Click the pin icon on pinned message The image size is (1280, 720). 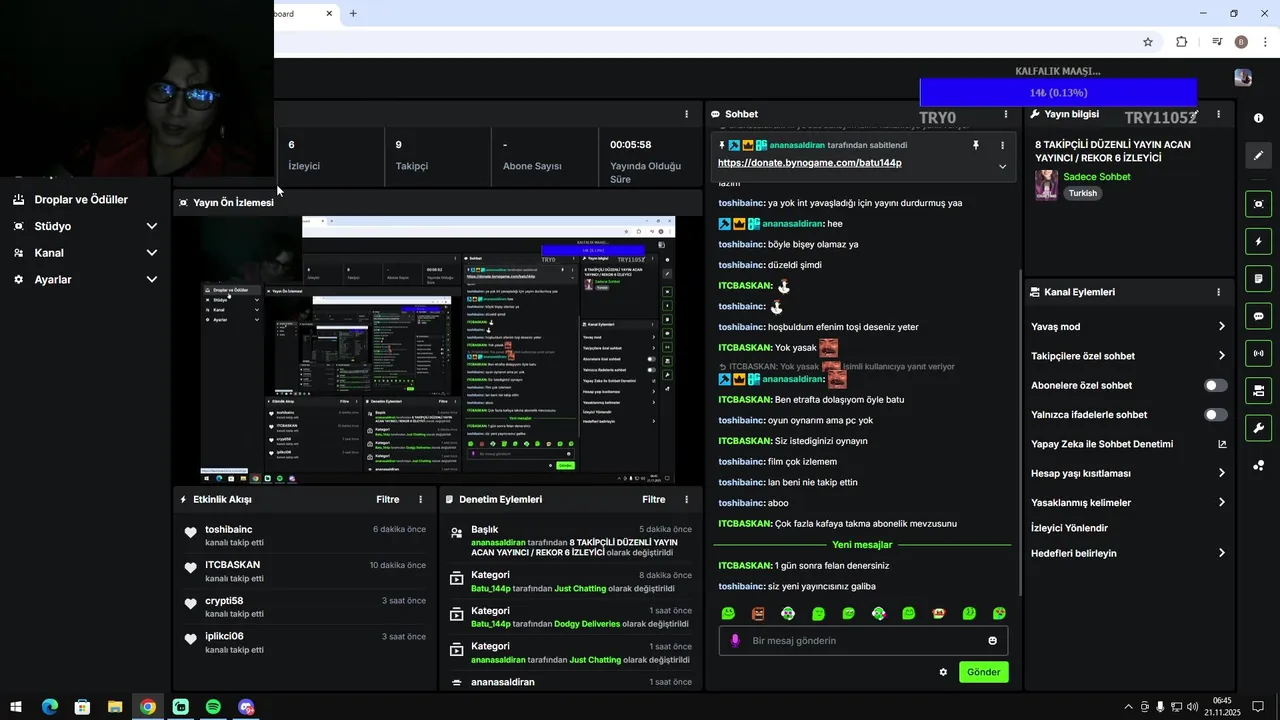coord(976,145)
